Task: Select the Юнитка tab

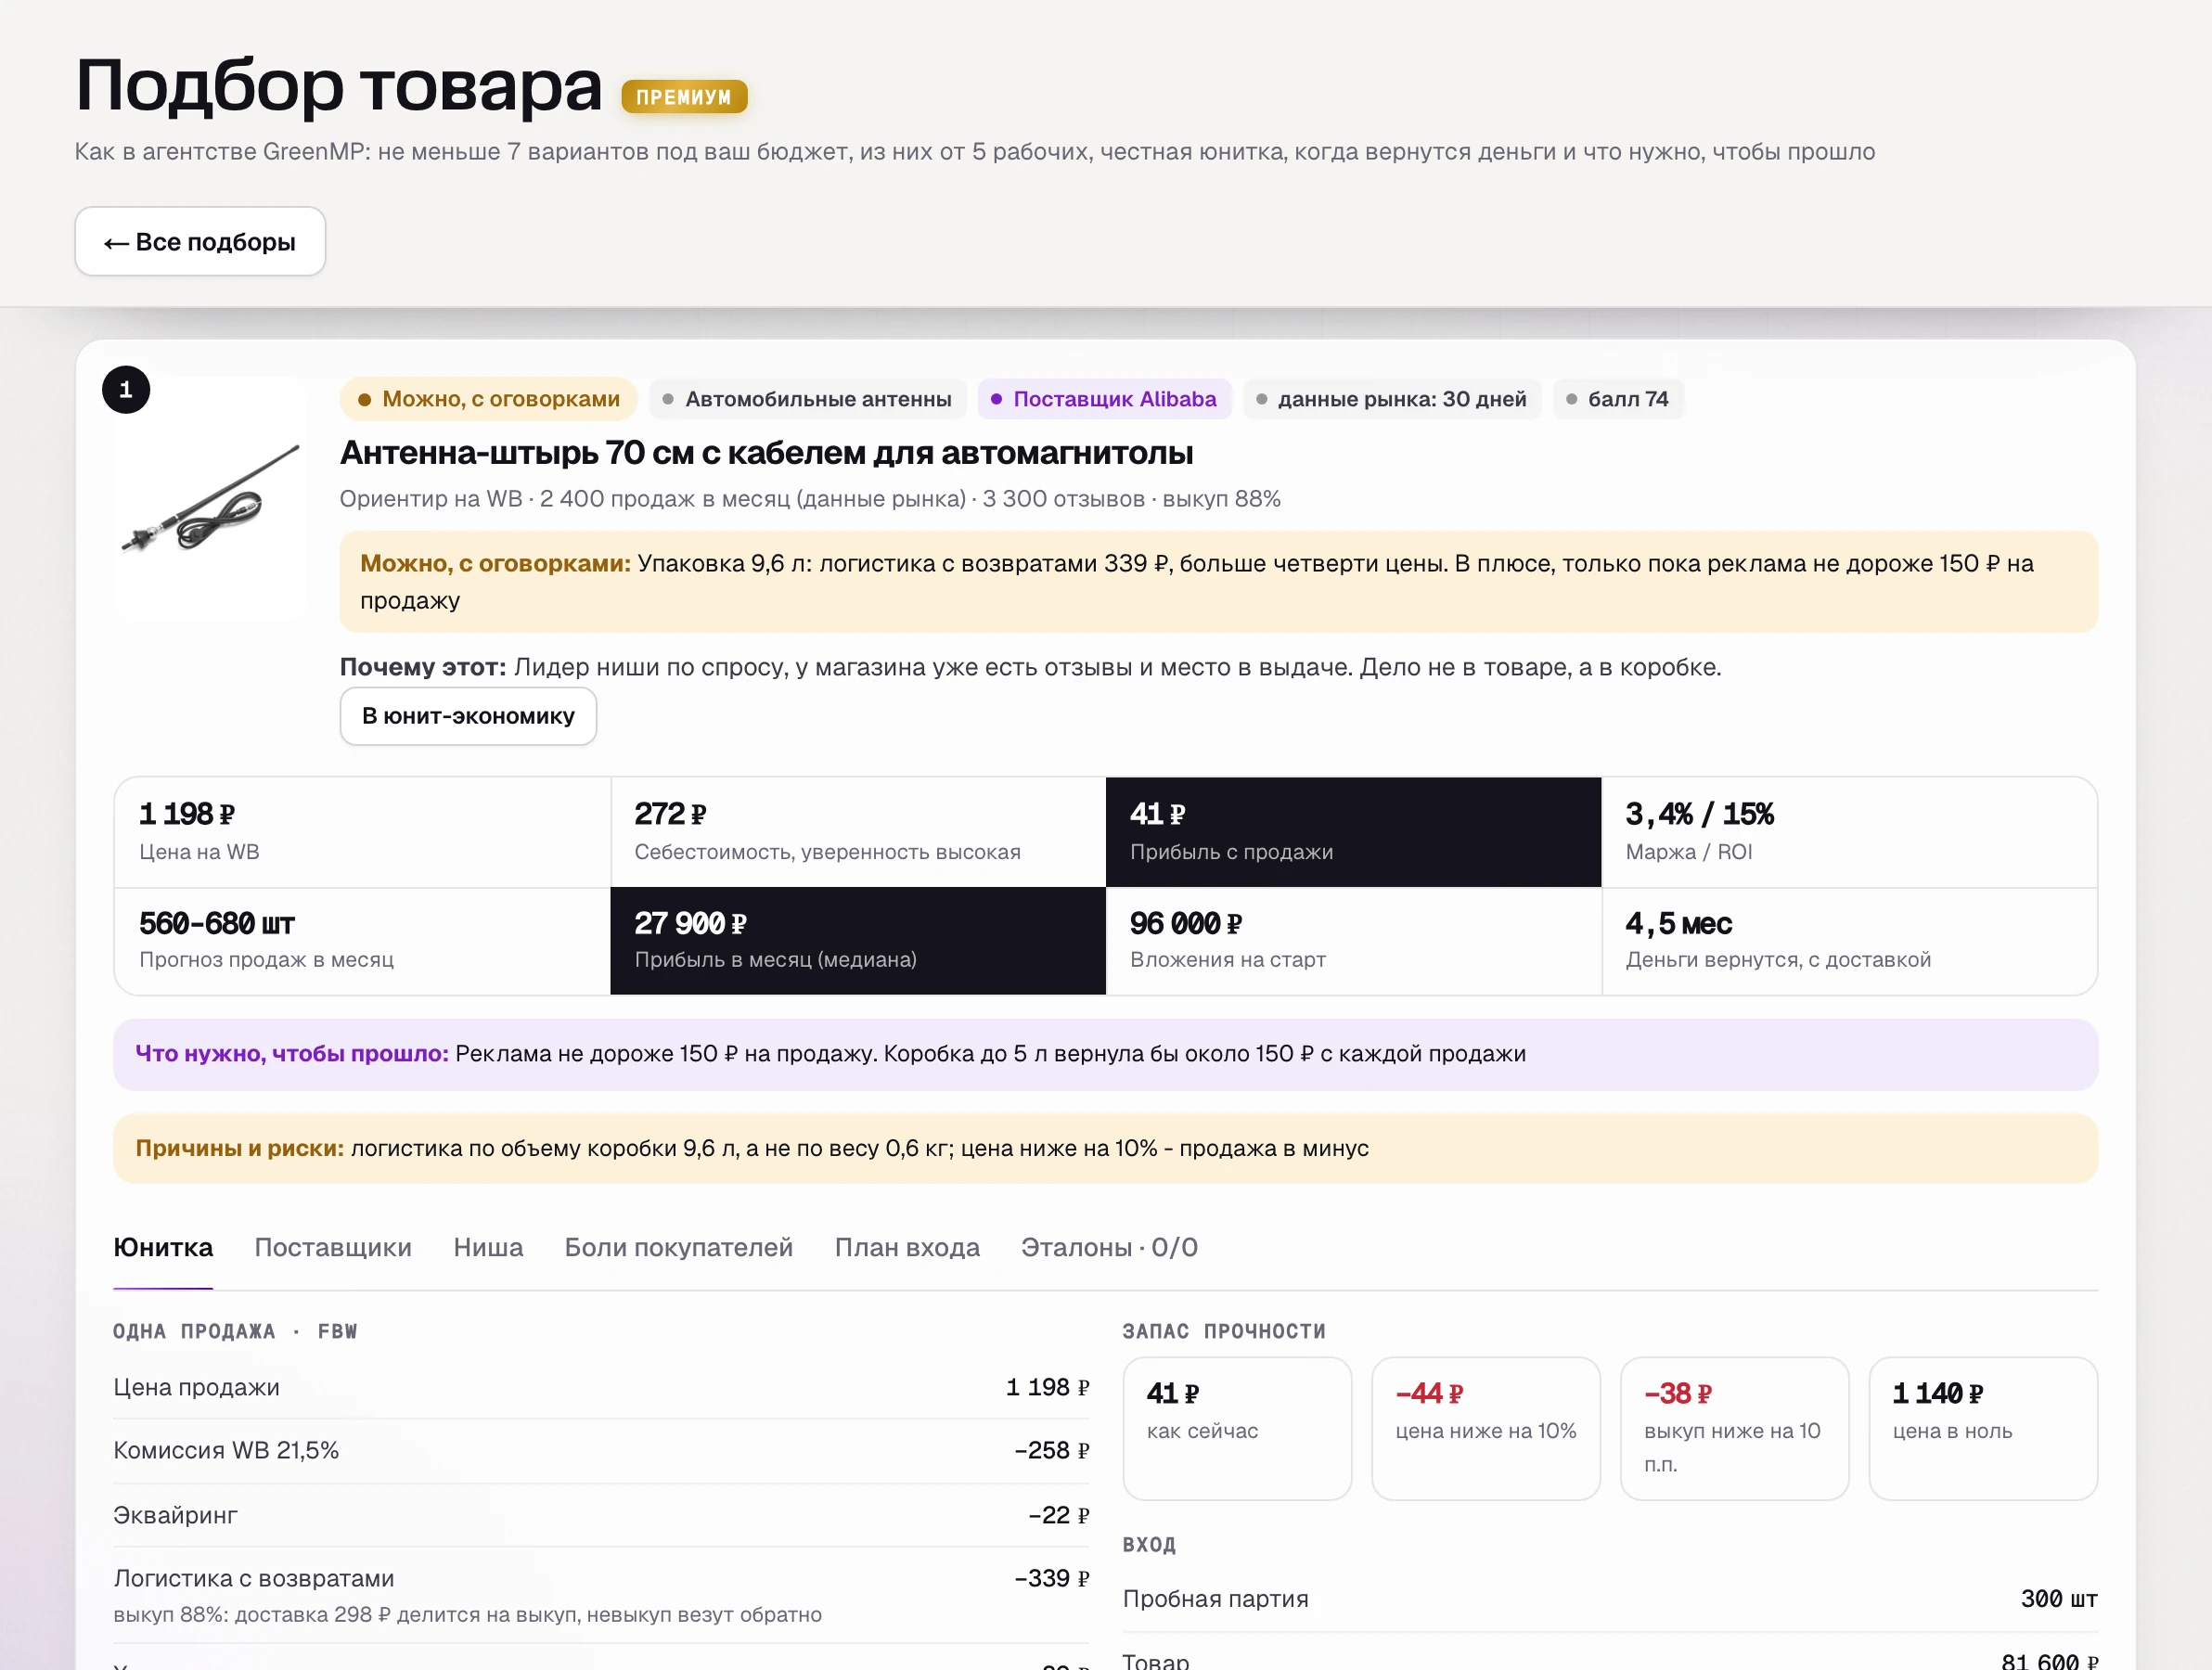Action: [x=163, y=1247]
